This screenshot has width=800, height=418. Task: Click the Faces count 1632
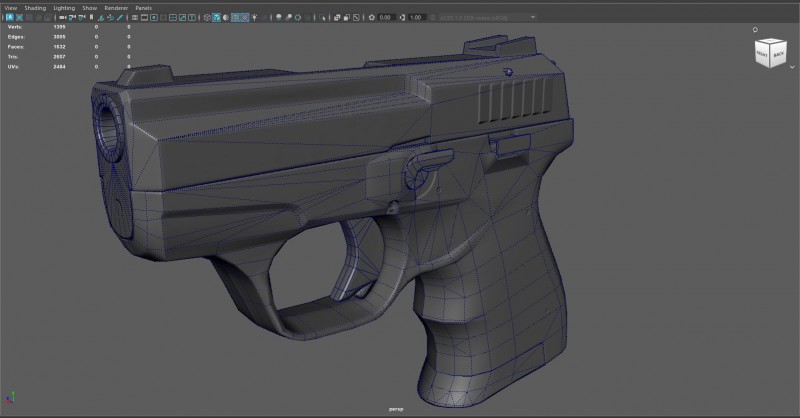59,47
